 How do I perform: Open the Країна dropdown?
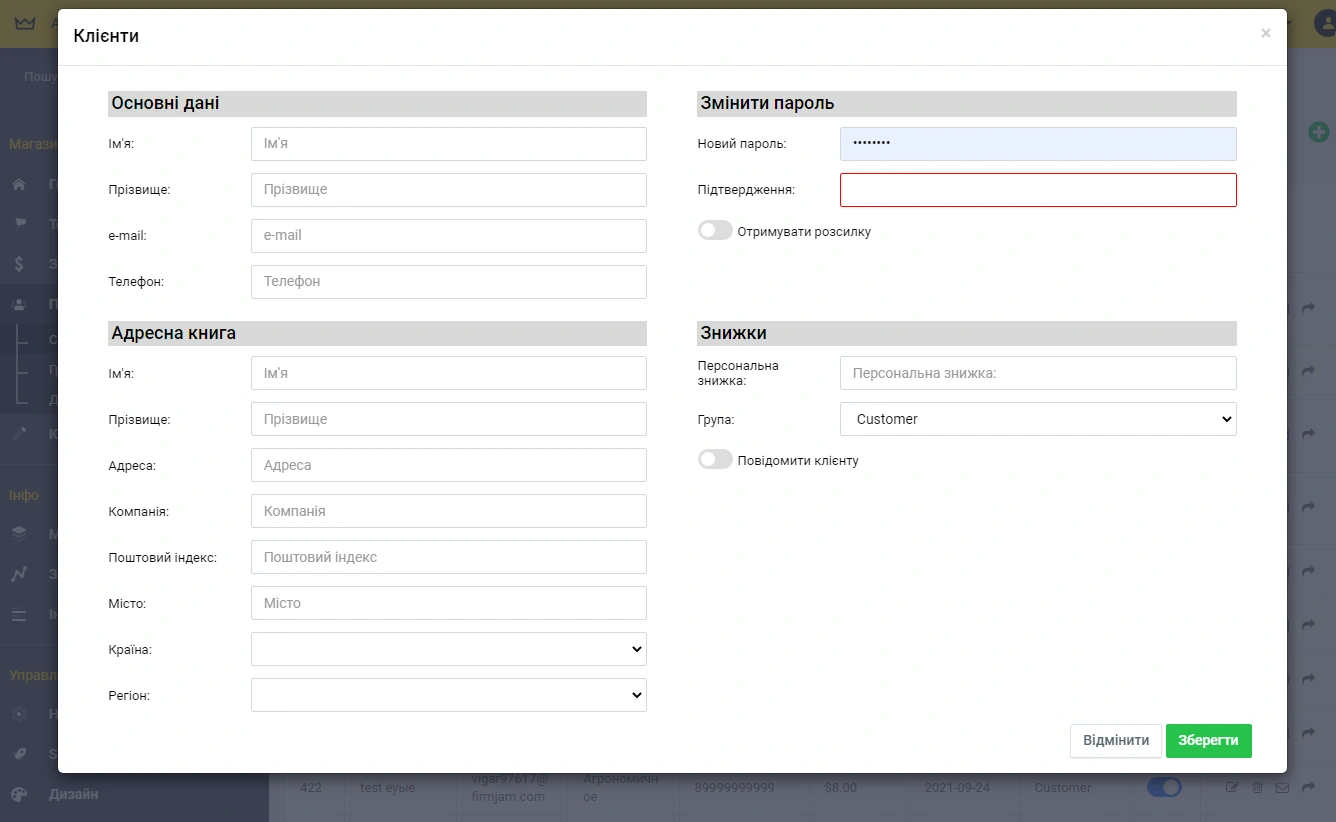pyautogui.click(x=448, y=649)
